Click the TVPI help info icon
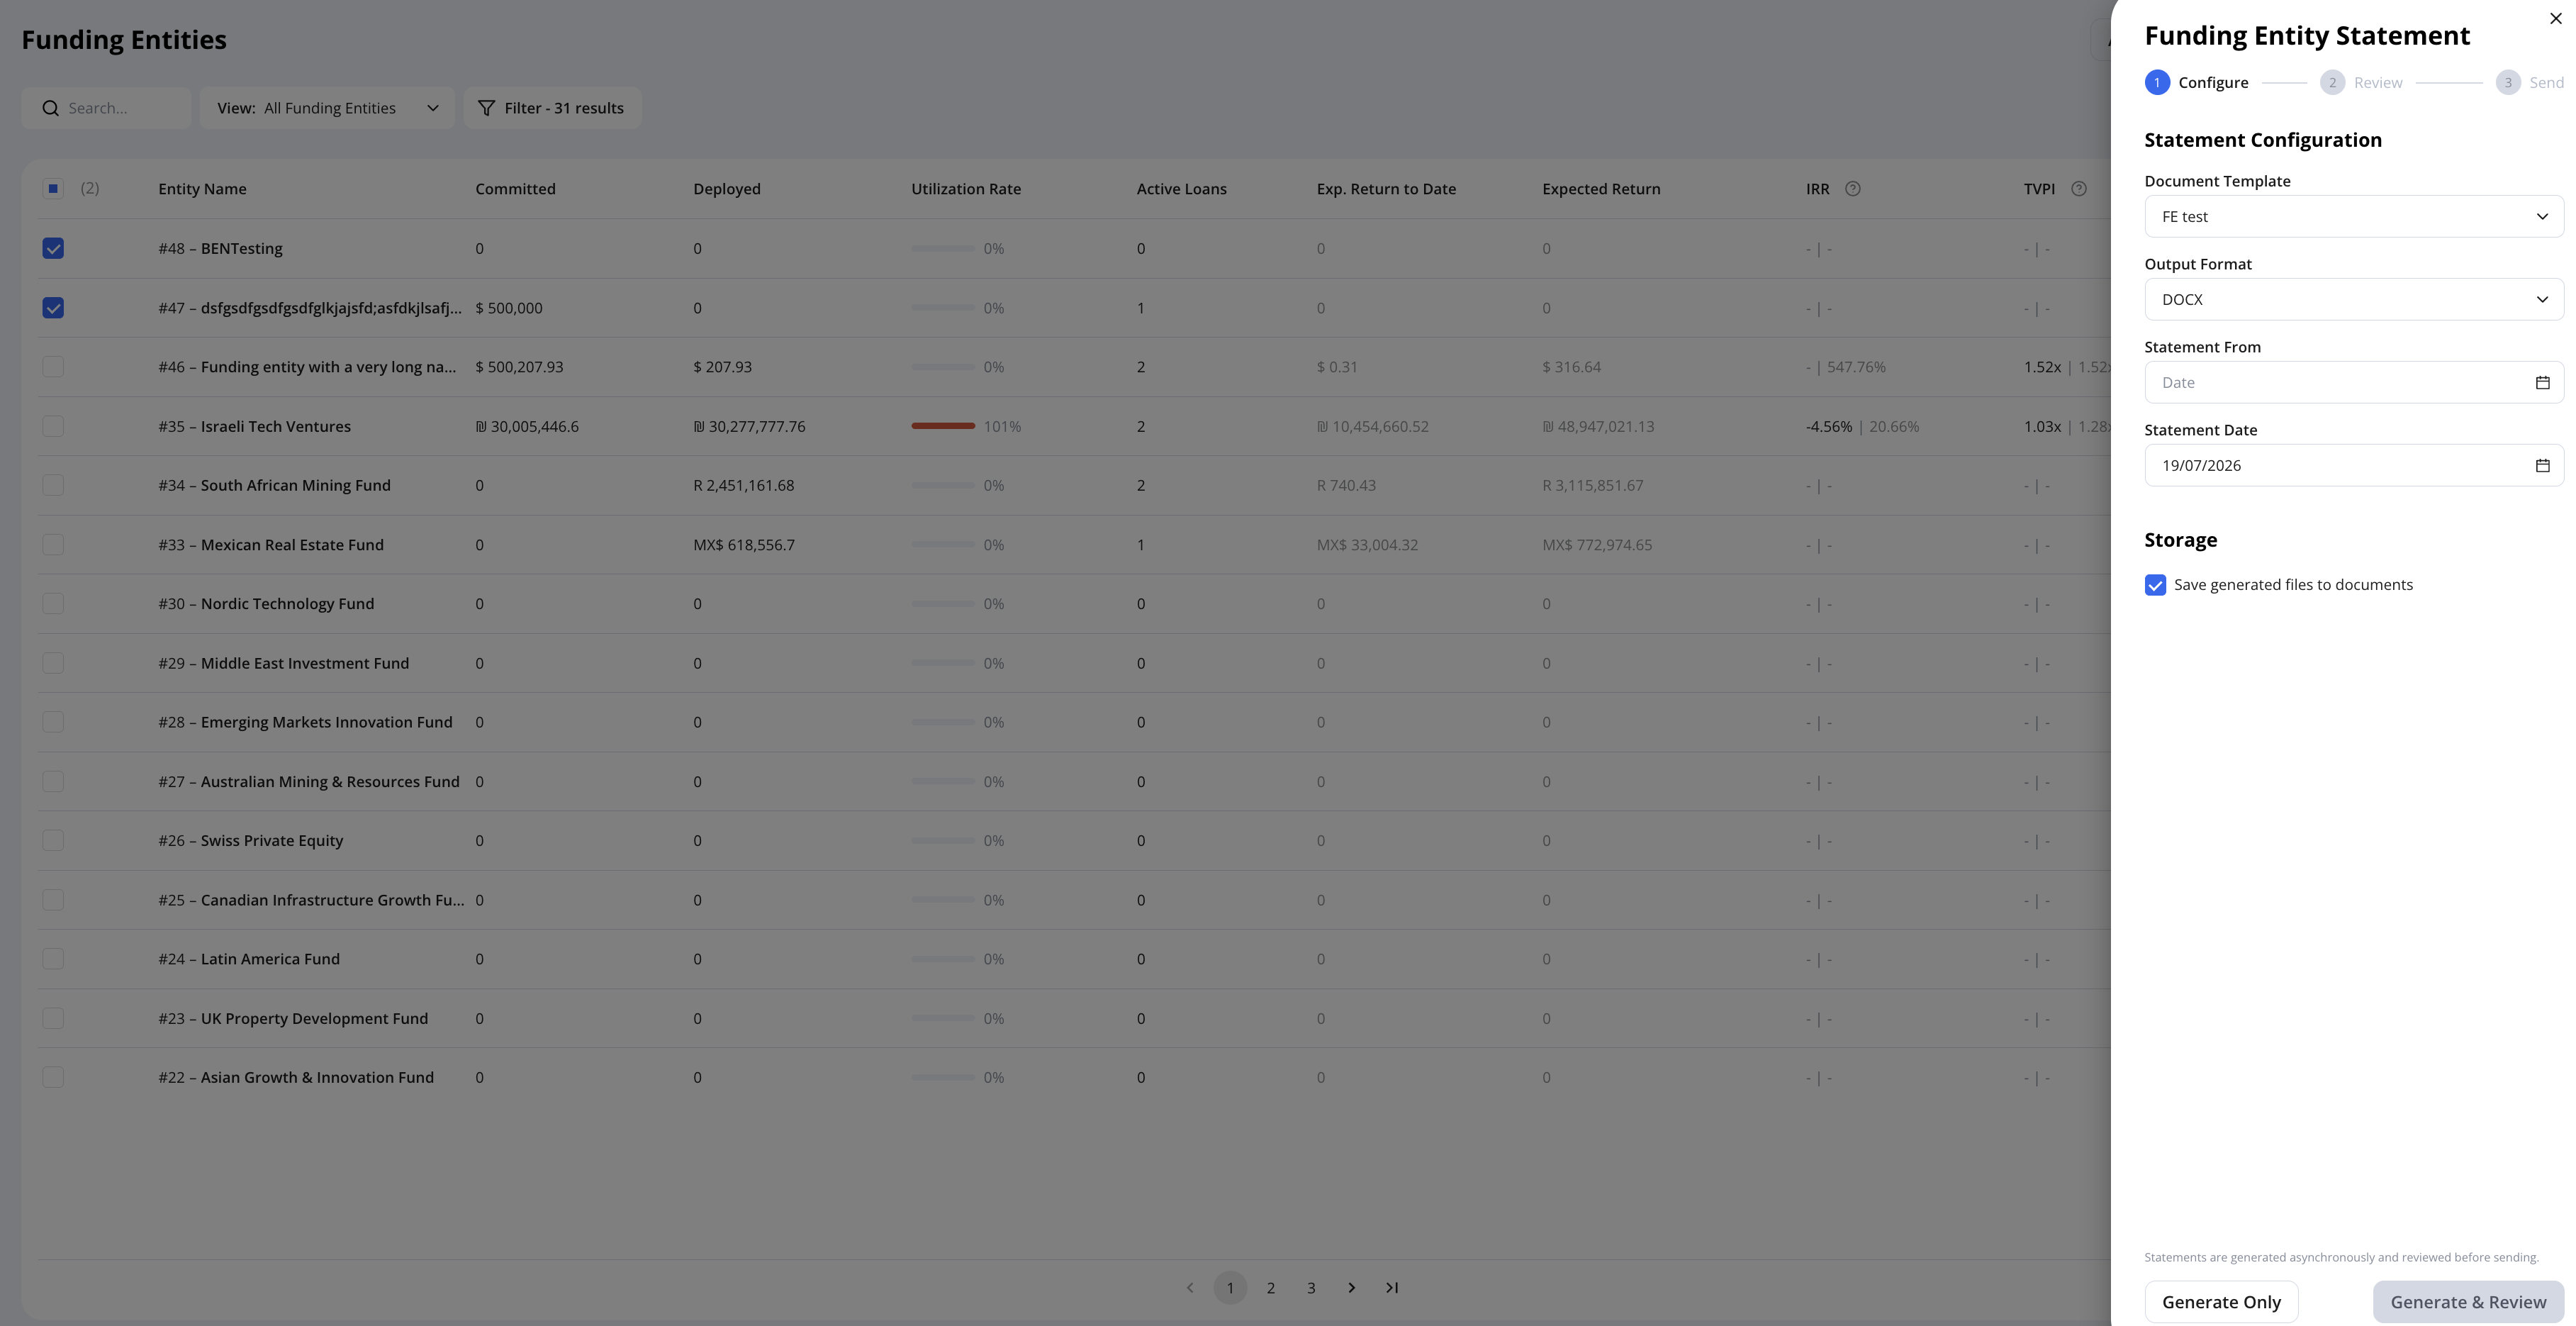Viewport: 2576px width, 1326px height. [x=2078, y=189]
